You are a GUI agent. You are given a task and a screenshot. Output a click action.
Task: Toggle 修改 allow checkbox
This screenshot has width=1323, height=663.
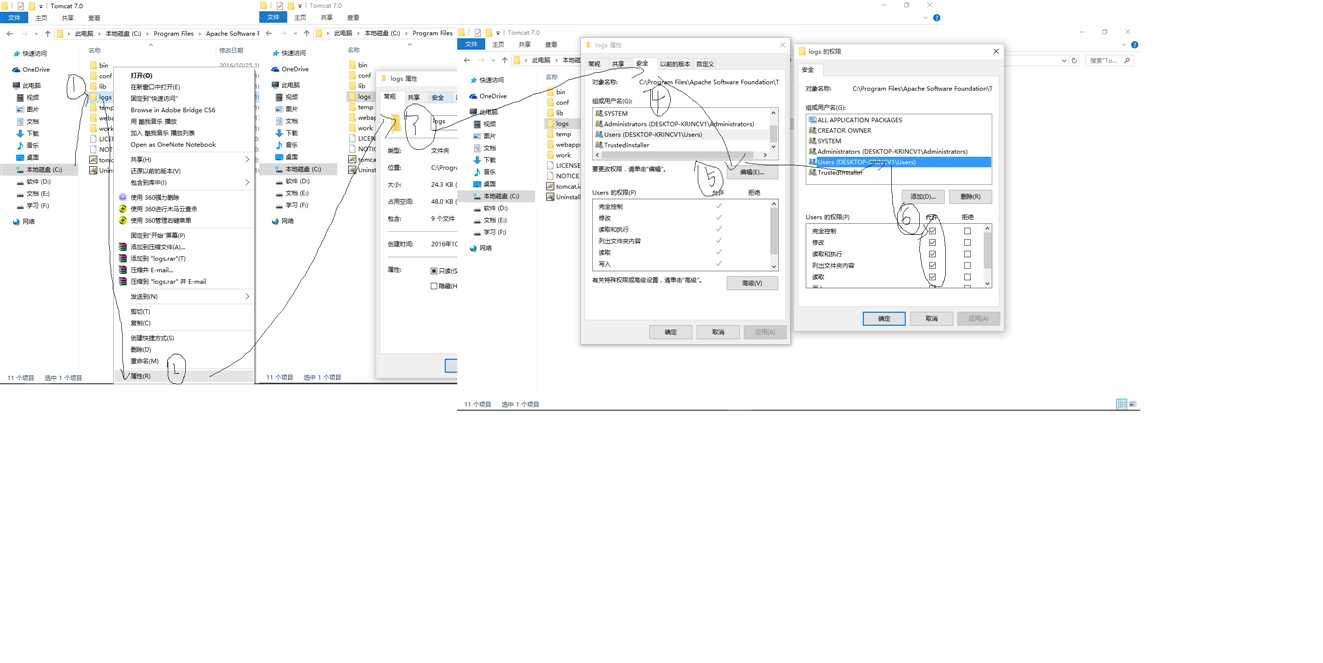point(932,242)
